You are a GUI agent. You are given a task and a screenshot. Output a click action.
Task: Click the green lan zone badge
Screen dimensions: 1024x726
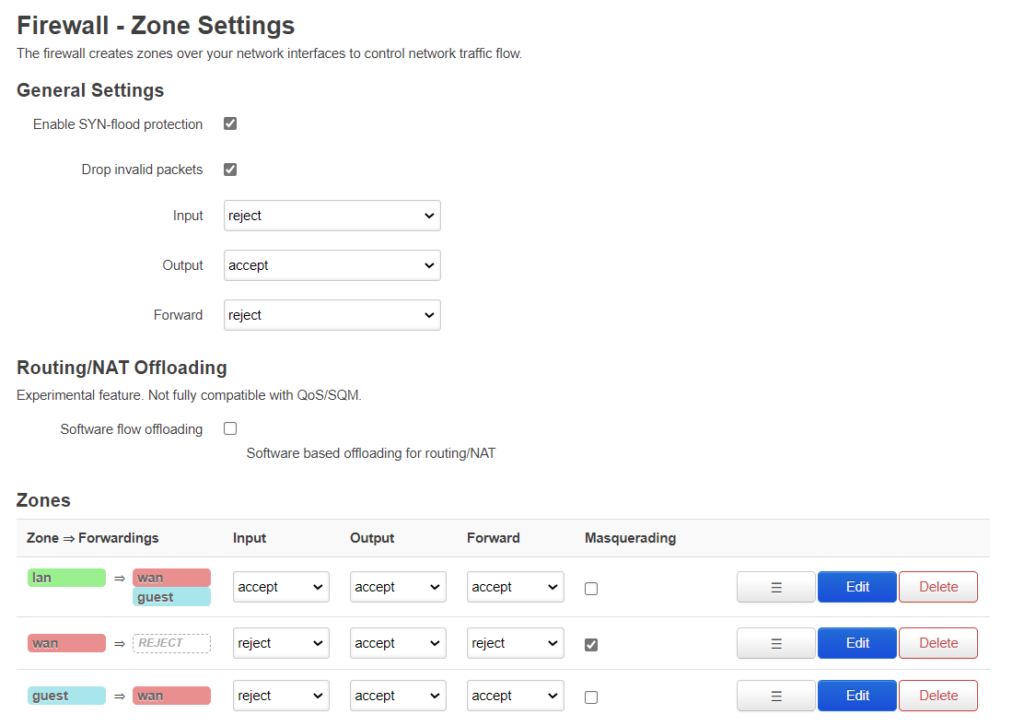[x=66, y=578]
